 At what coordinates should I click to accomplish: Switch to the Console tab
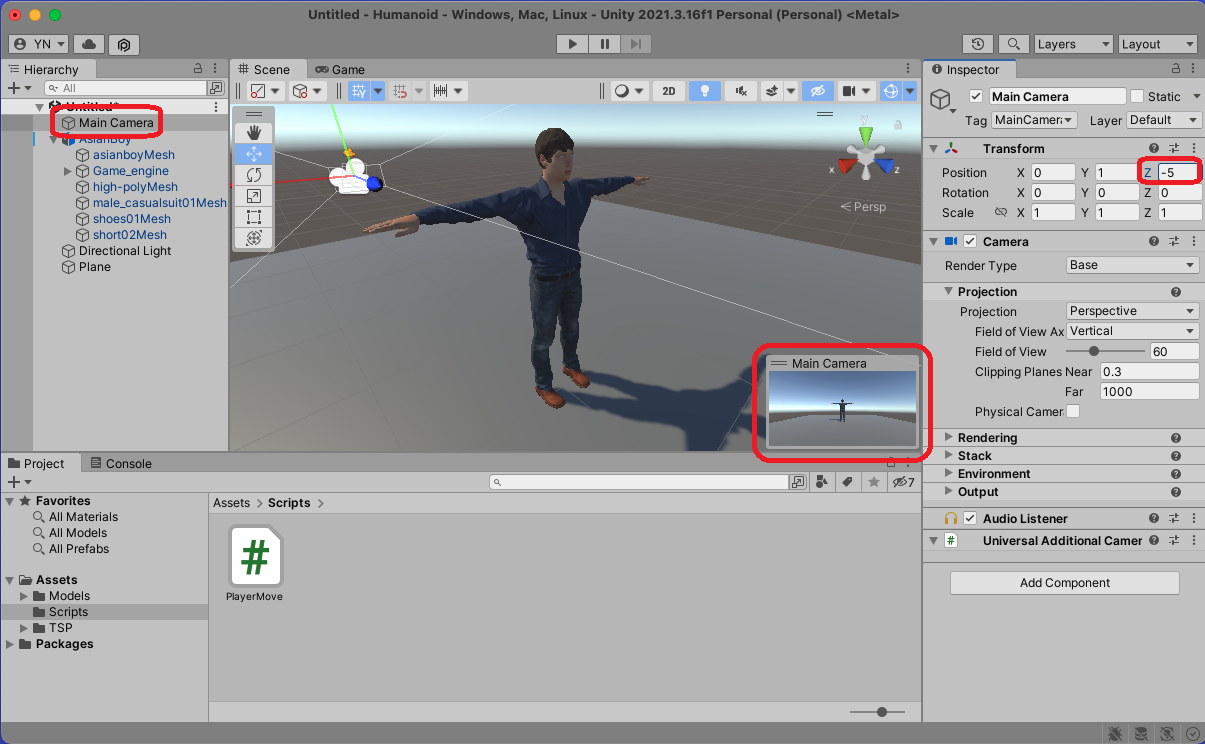point(121,464)
